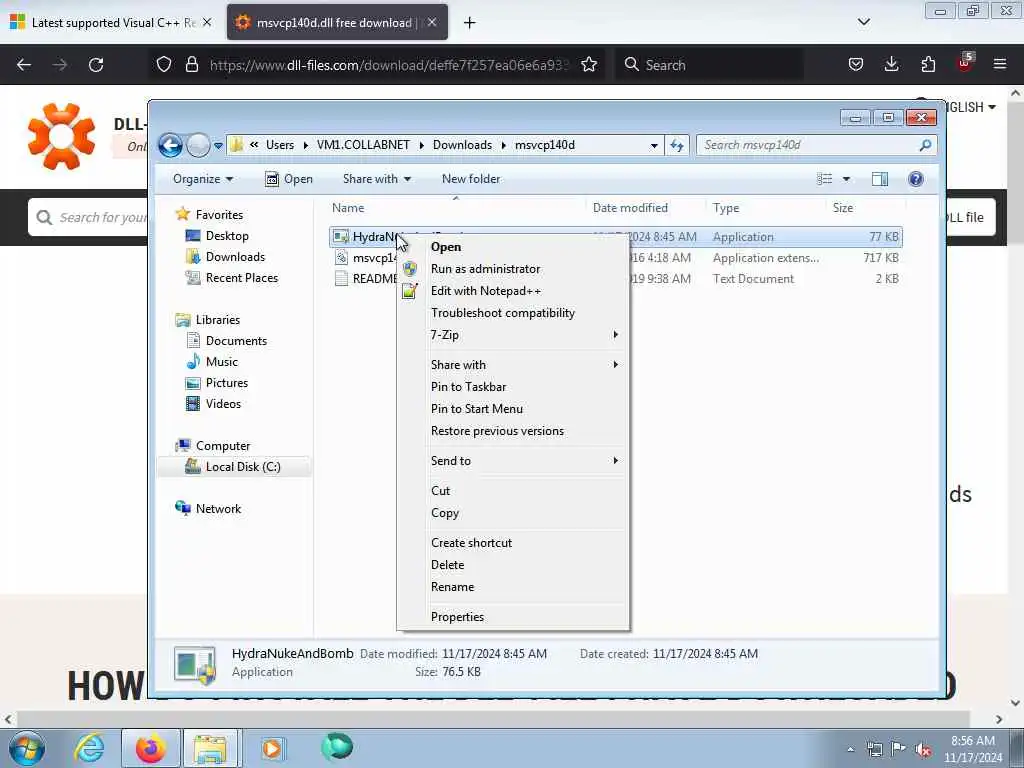This screenshot has width=1024, height=768.
Task: Open the Organize menu
Action: pos(202,179)
